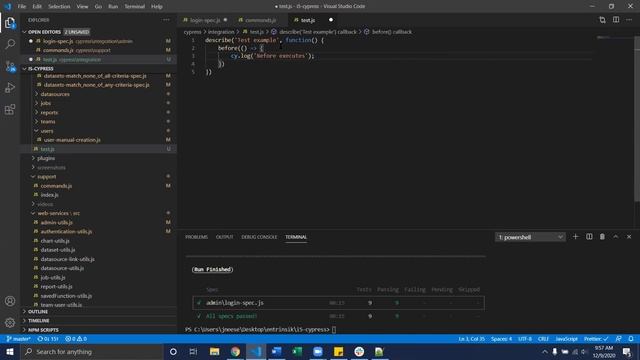Viewport: 640px width, 360px height.
Task: Open the Run and Debug view
Action: tap(10, 87)
